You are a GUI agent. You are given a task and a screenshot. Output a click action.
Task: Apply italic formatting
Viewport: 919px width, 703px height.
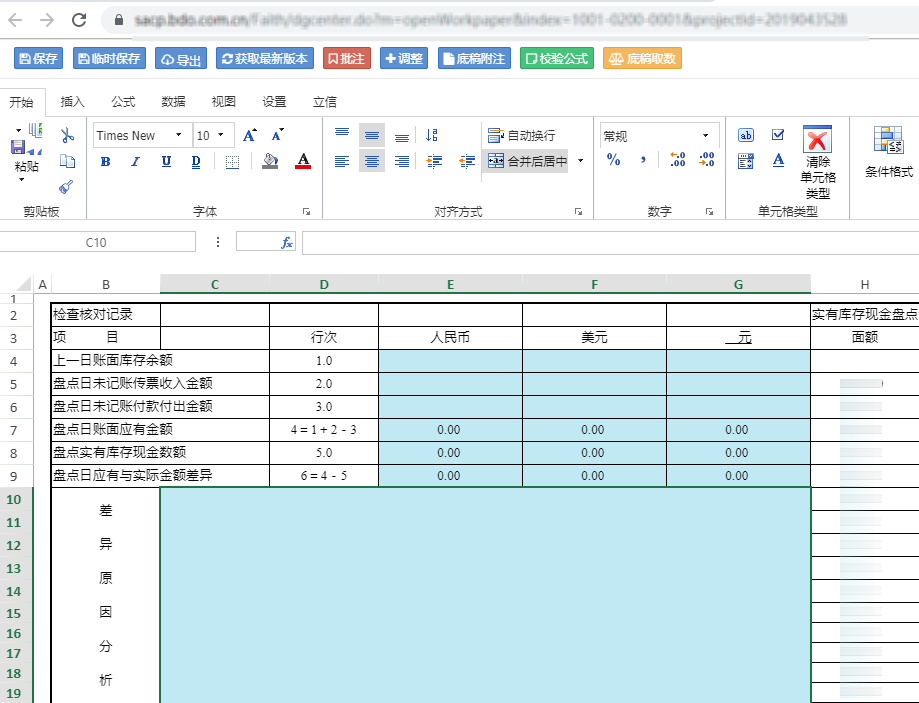coord(135,162)
